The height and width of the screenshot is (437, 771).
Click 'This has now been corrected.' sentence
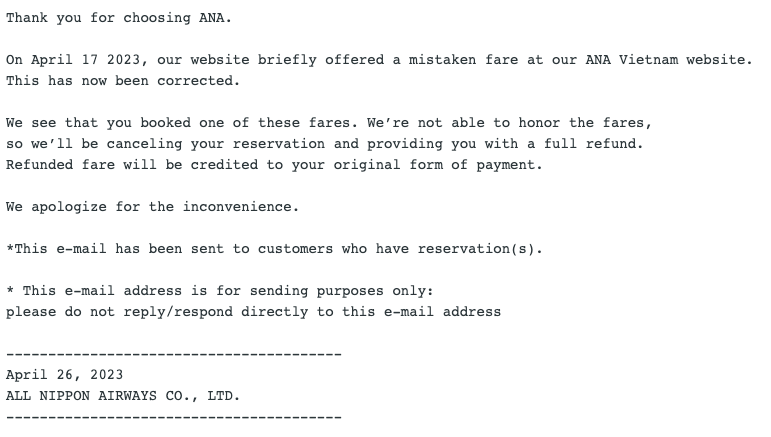123,81
